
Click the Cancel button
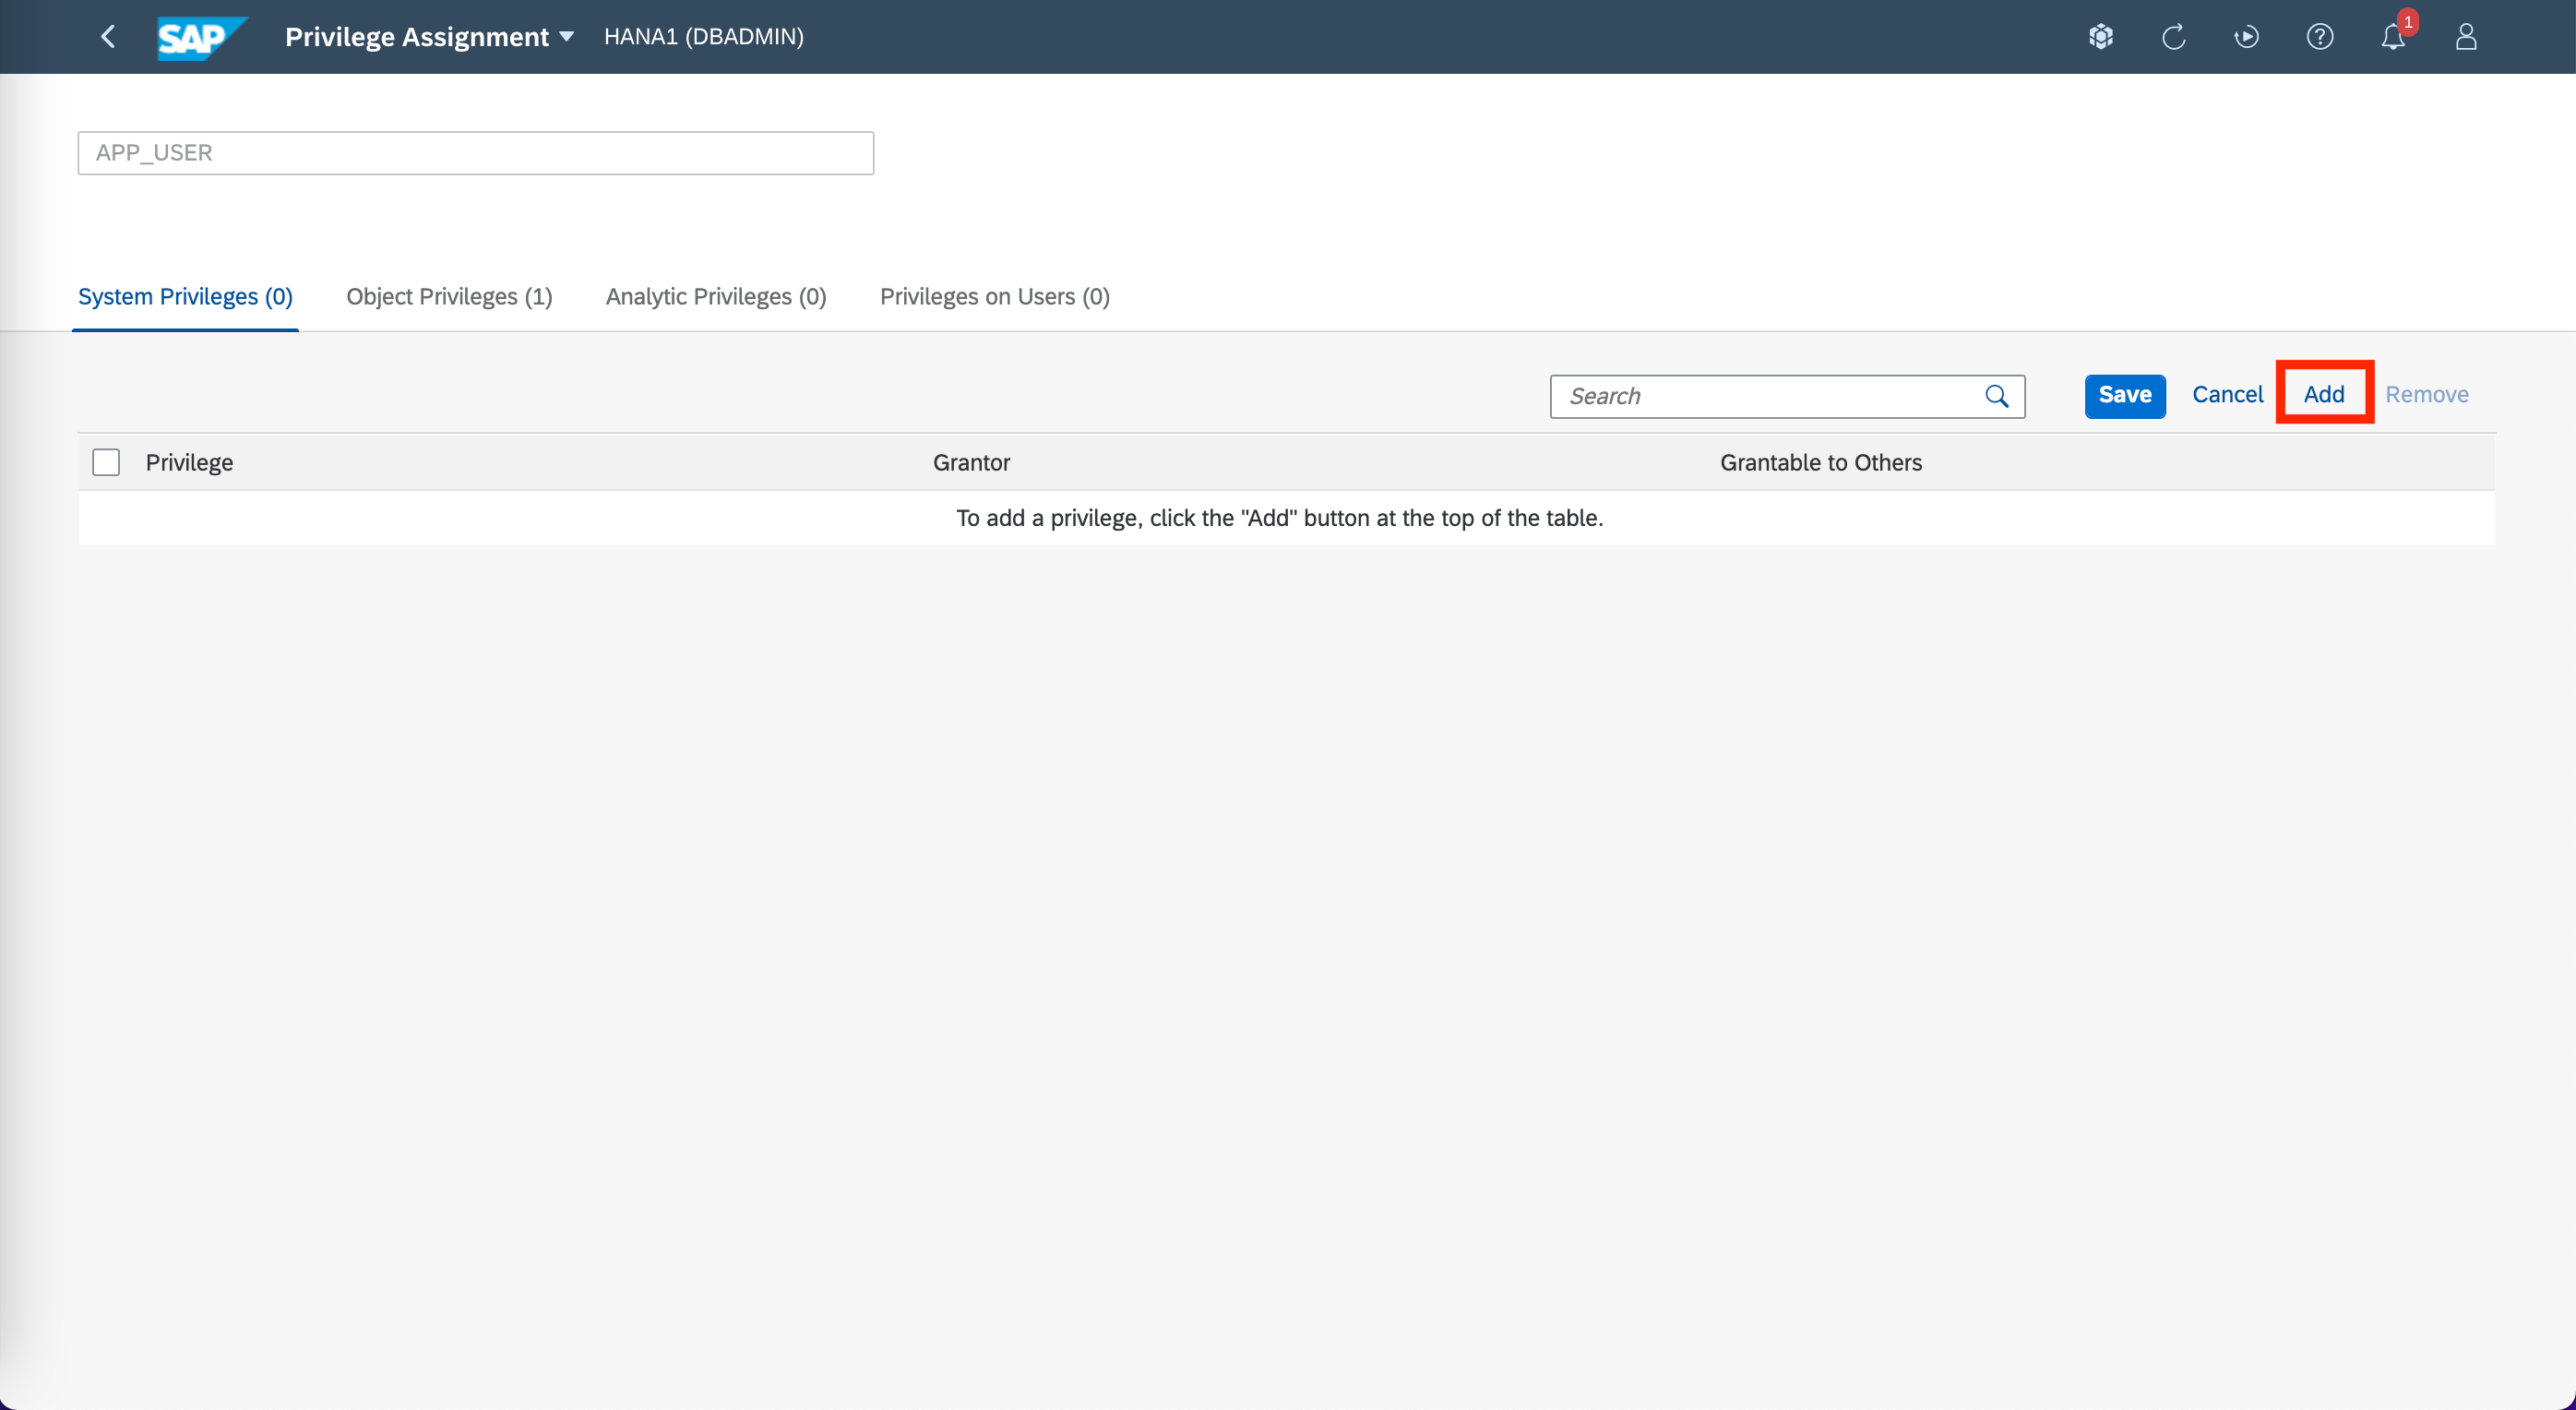pos(2226,395)
